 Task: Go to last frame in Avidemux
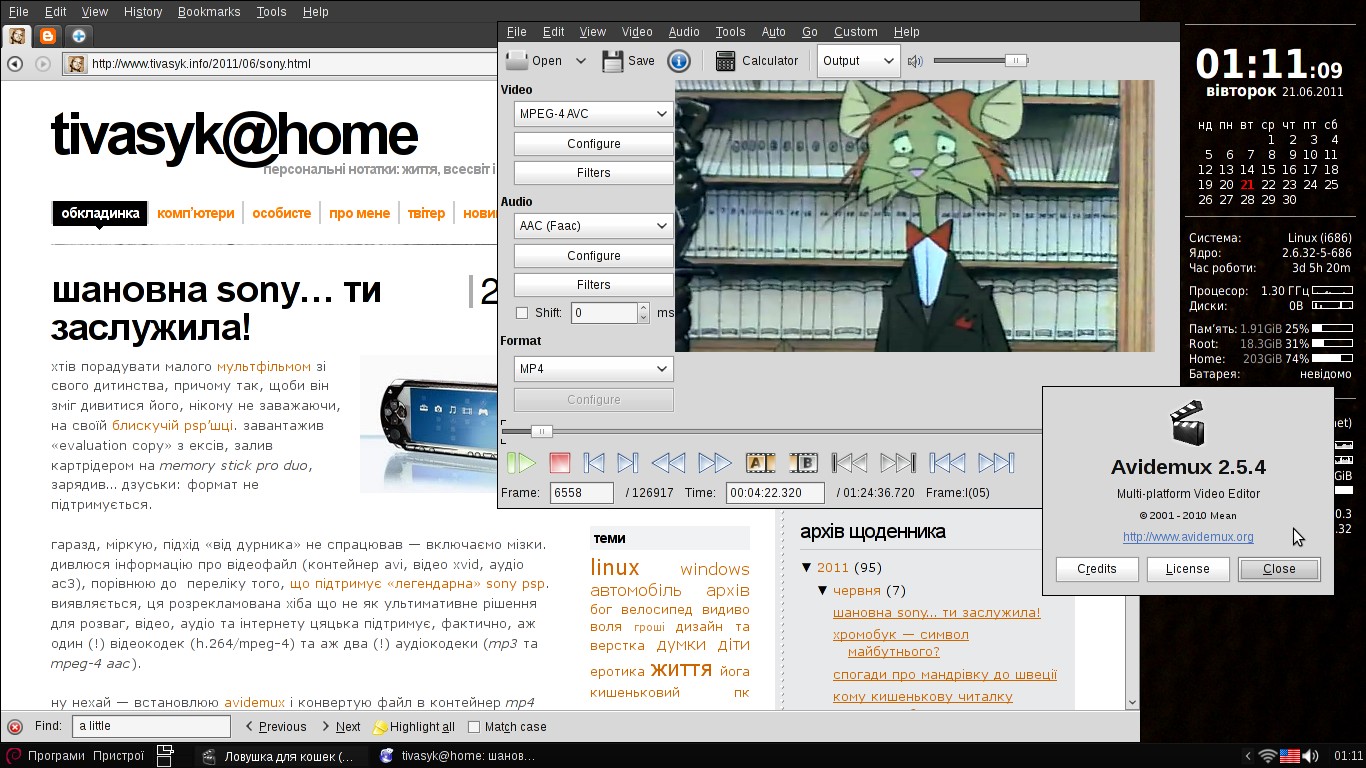click(x=996, y=463)
